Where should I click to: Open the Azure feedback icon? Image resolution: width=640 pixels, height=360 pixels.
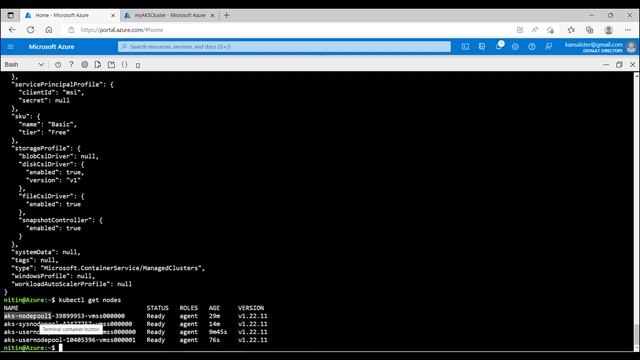coord(549,47)
